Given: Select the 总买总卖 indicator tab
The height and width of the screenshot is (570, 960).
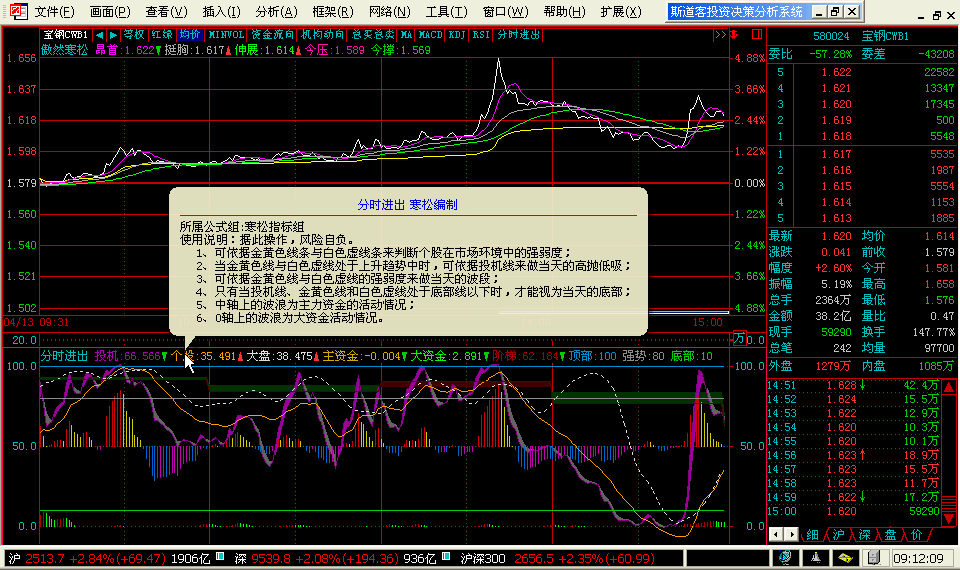Looking at the screenshot, I should (373, 35).
